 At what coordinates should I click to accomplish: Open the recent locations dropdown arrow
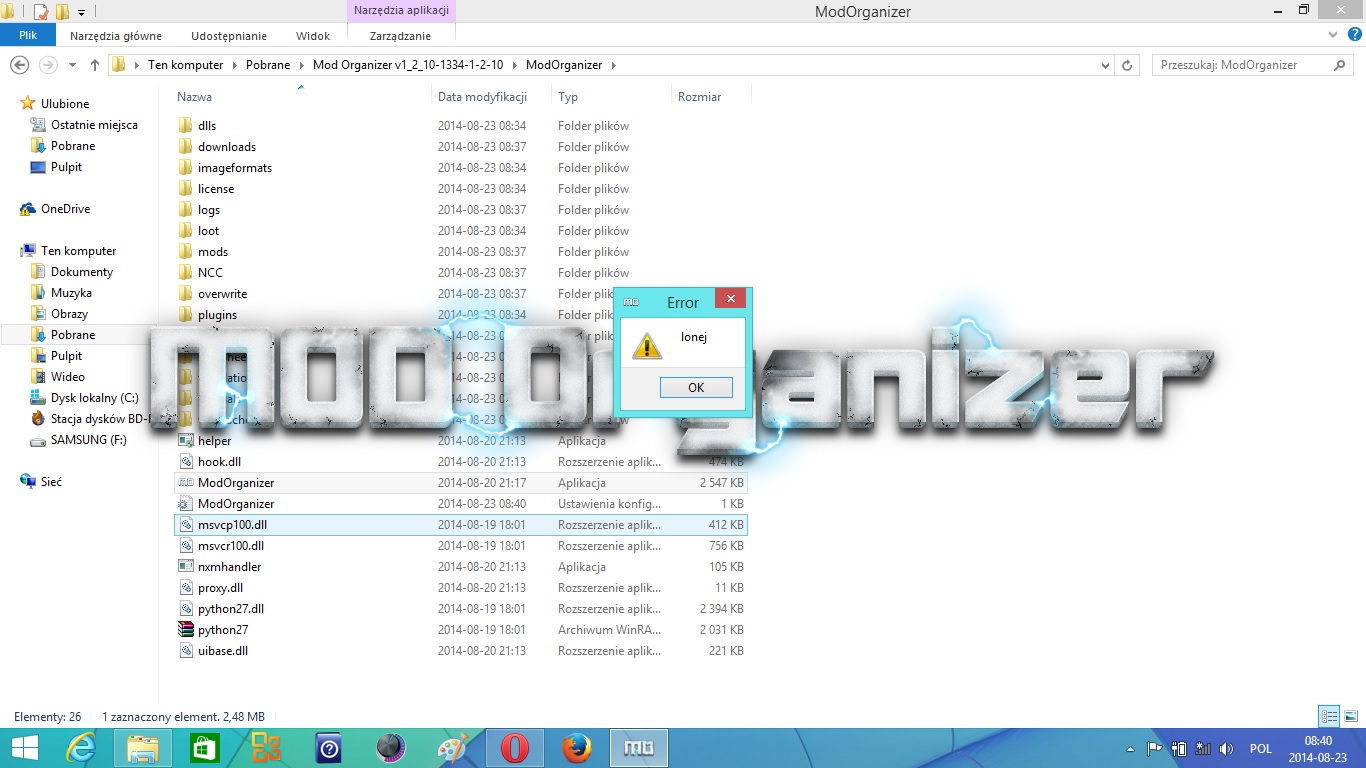[72, 65]
